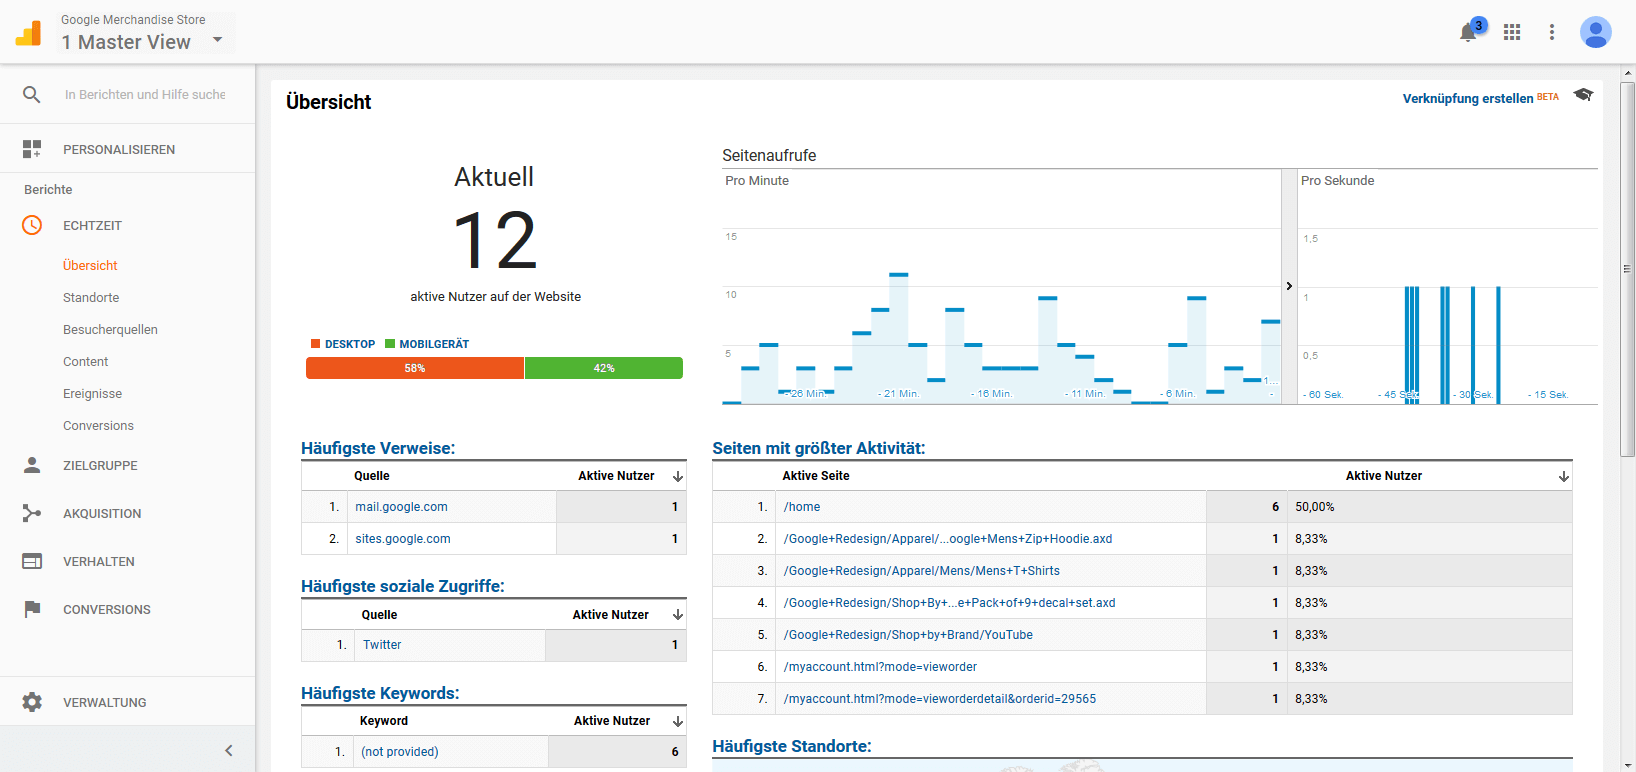
Task: Open the Master View account dropdown
Action: [217, 40]
